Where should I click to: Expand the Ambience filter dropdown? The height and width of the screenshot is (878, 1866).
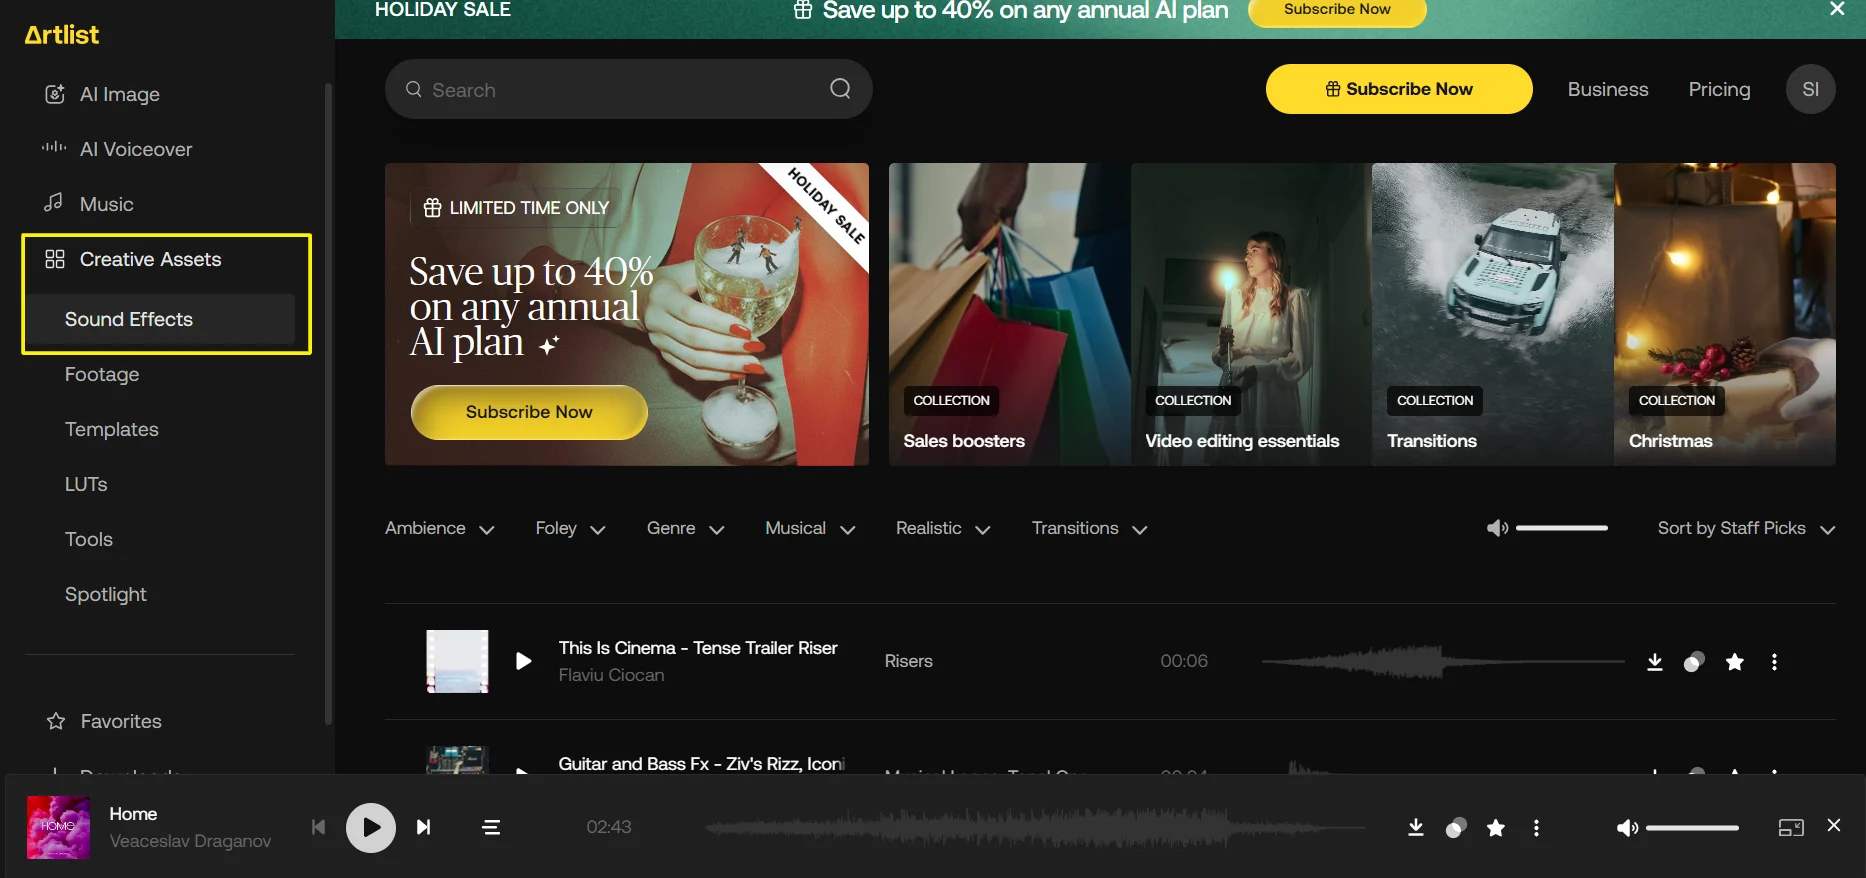(x=439, y=528)
